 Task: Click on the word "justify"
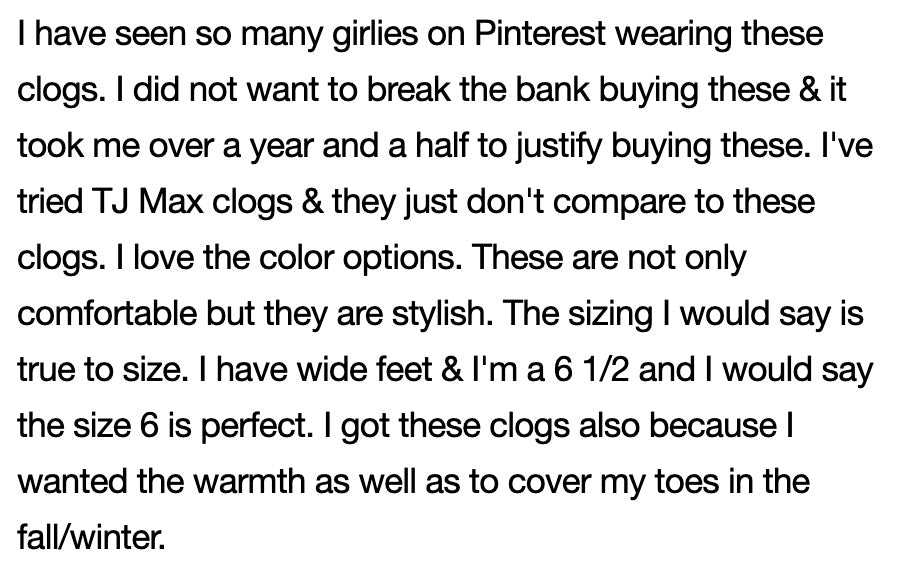point(533,147)
